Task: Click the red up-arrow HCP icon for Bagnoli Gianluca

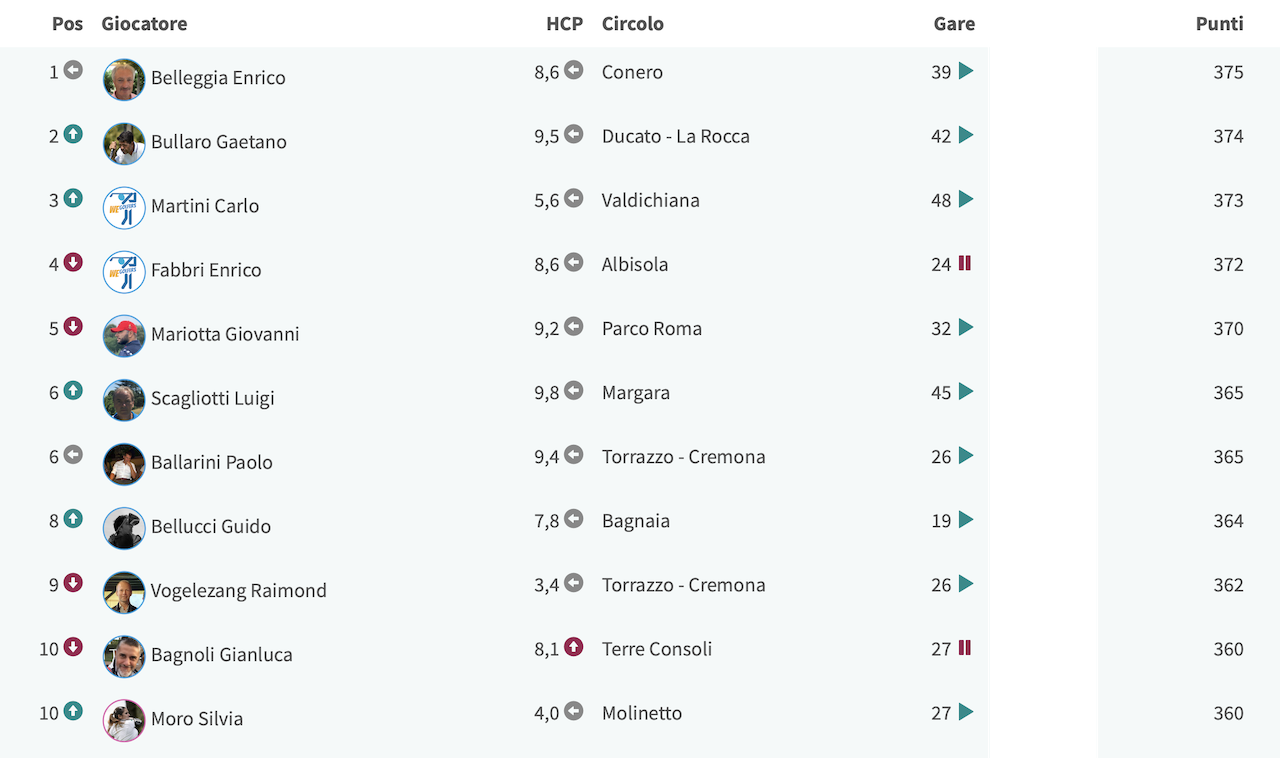Action: [x=573, y=647]
